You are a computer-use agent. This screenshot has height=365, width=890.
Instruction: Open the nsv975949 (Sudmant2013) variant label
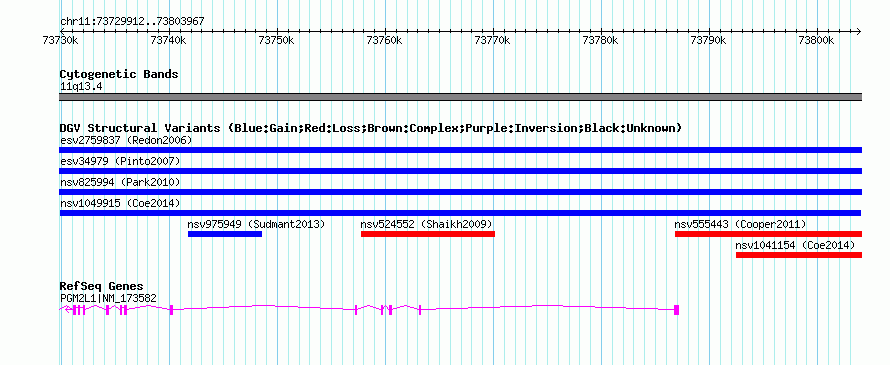click(256, 224)
